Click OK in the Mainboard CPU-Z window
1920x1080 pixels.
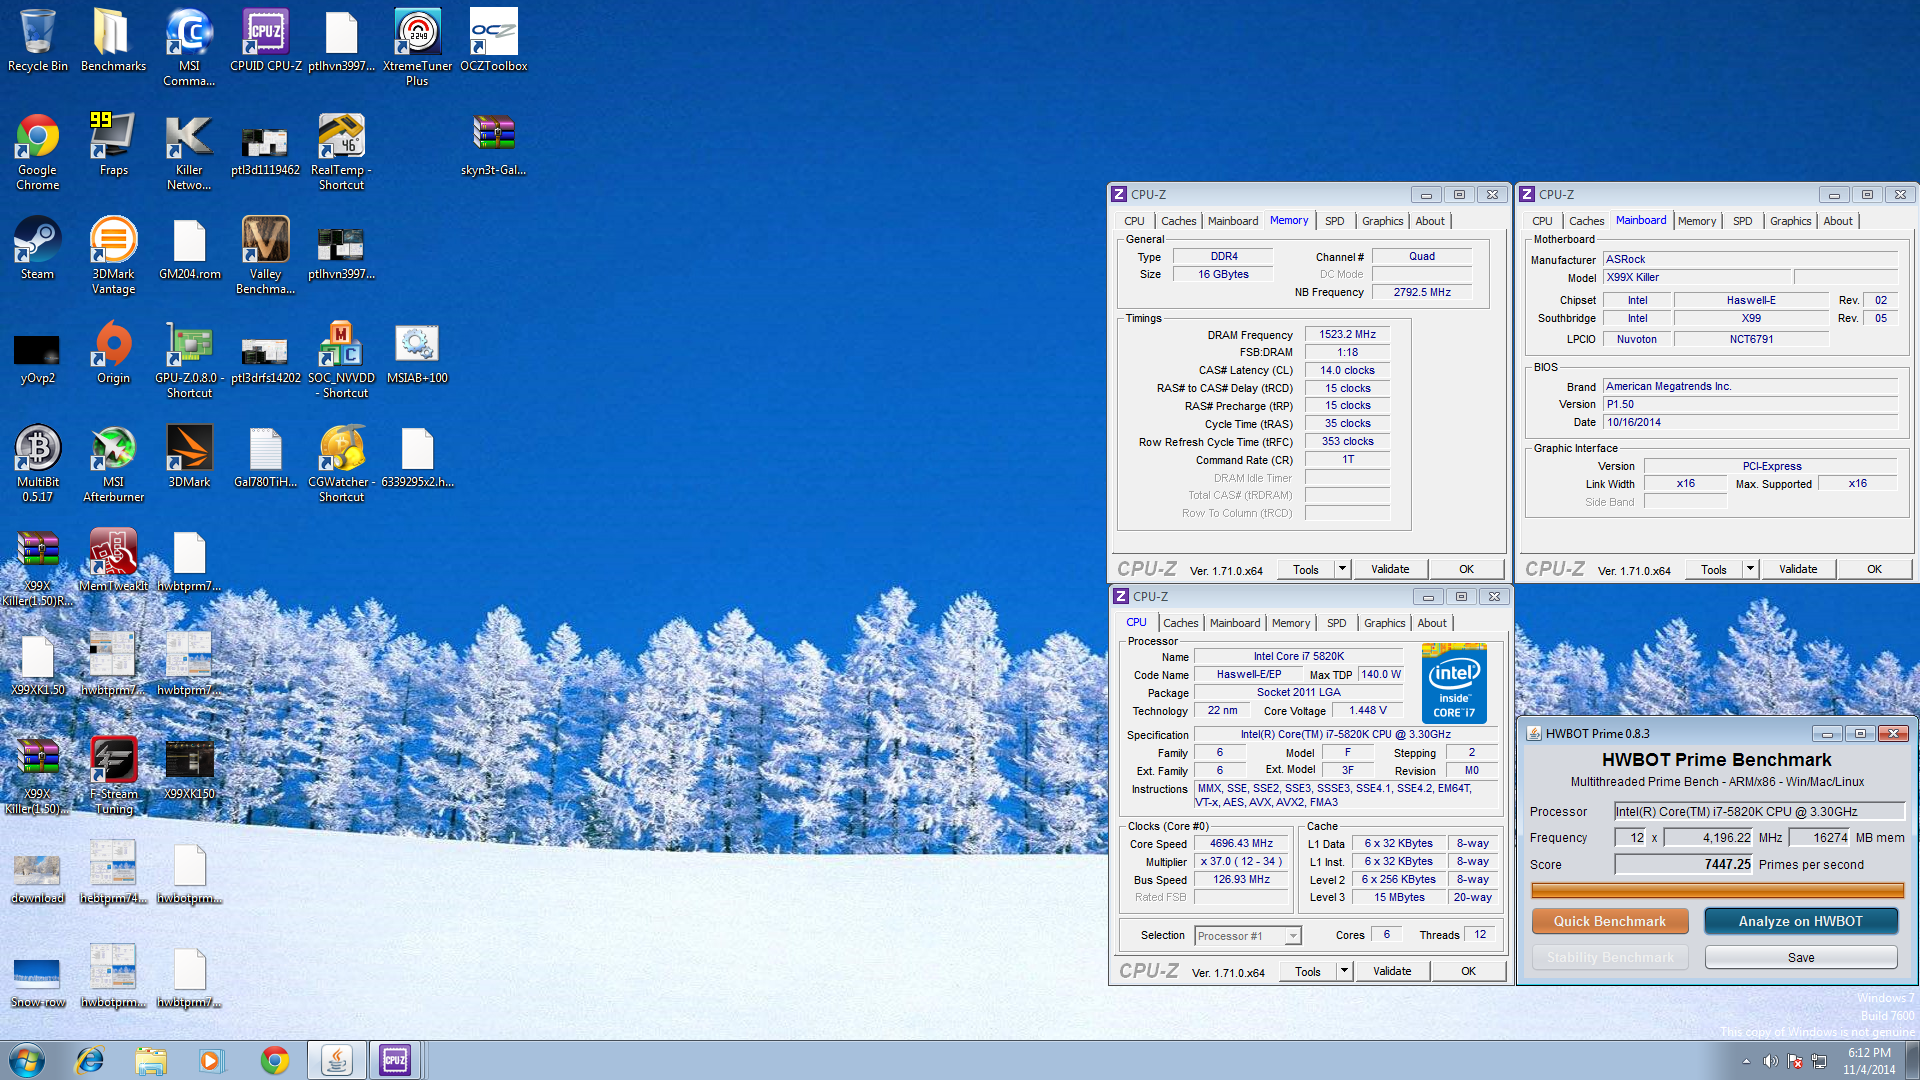click(1874, 569)
